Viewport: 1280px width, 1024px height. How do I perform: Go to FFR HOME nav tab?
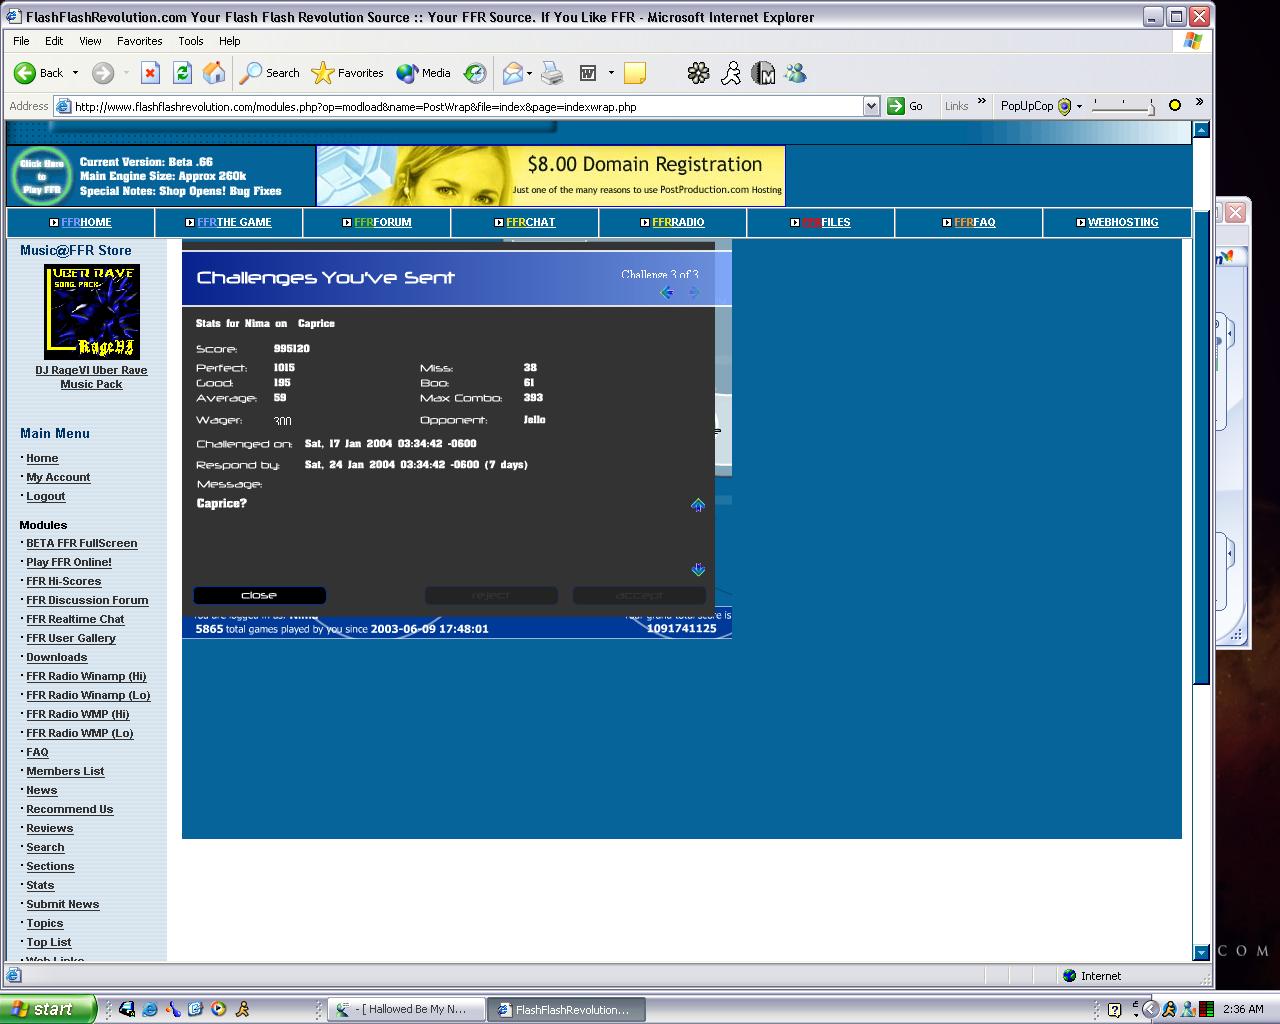click(81, 222)
